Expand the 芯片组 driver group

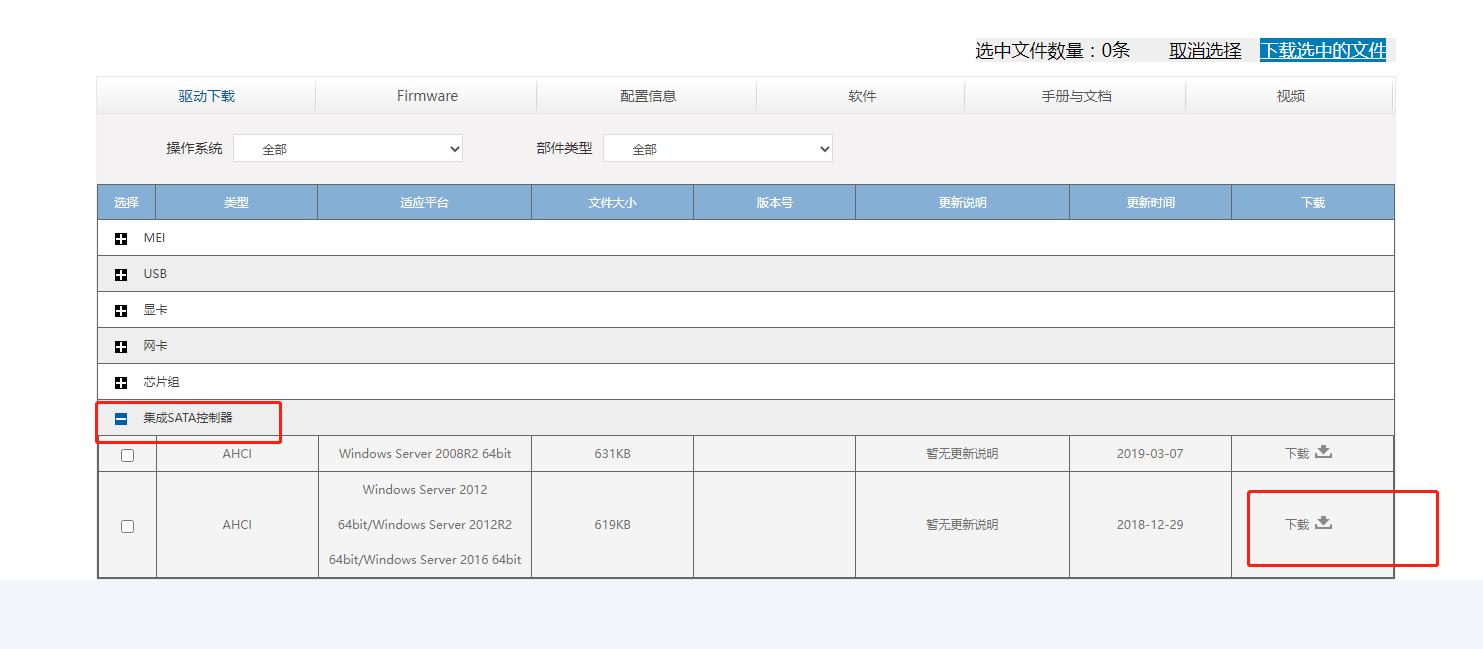coord(121,383)
